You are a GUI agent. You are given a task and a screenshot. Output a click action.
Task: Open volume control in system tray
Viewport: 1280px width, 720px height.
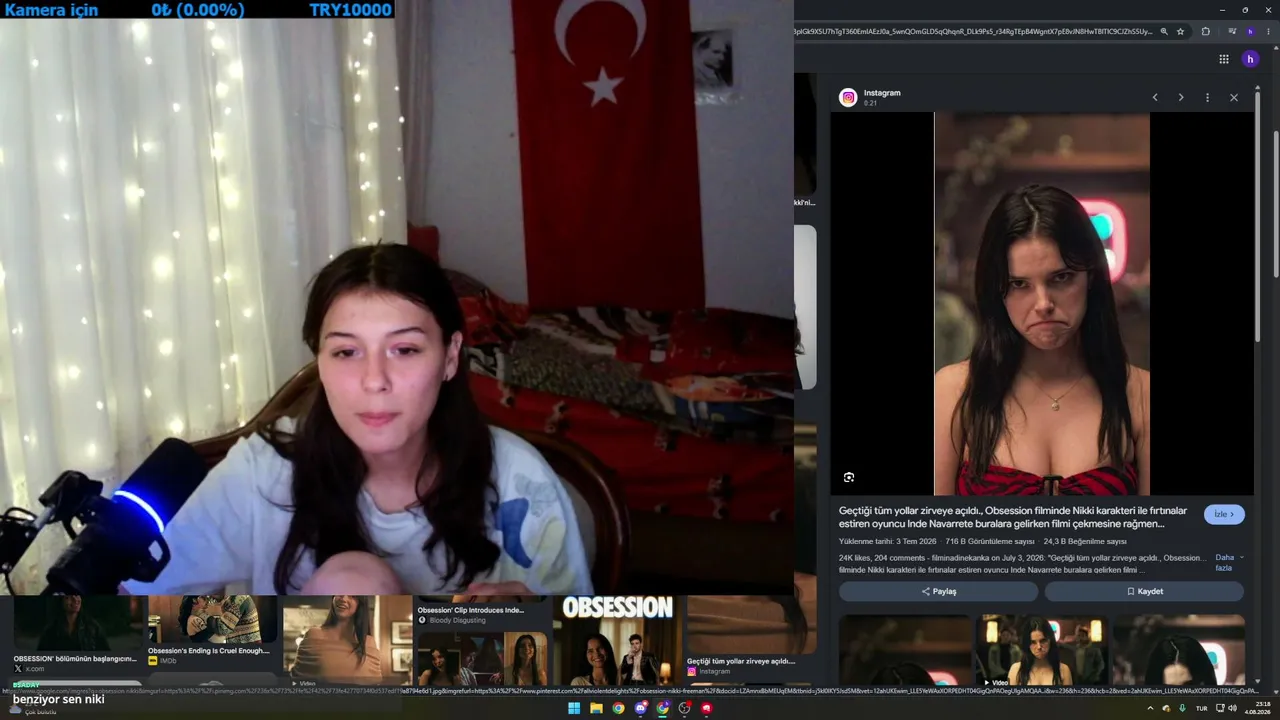click(x=1233, y=708)
